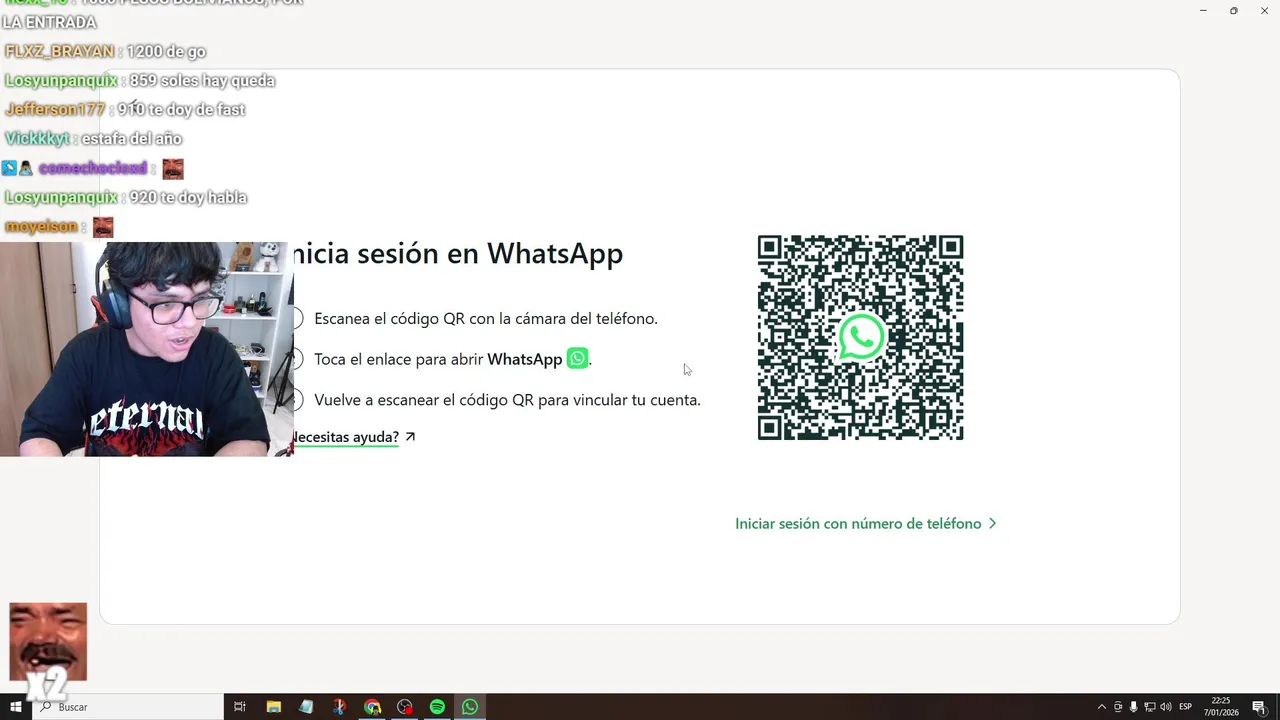This screenshot has height=720, width=1280.
Task: Open File Explorer from the taskbar
Action: point(273,707)
